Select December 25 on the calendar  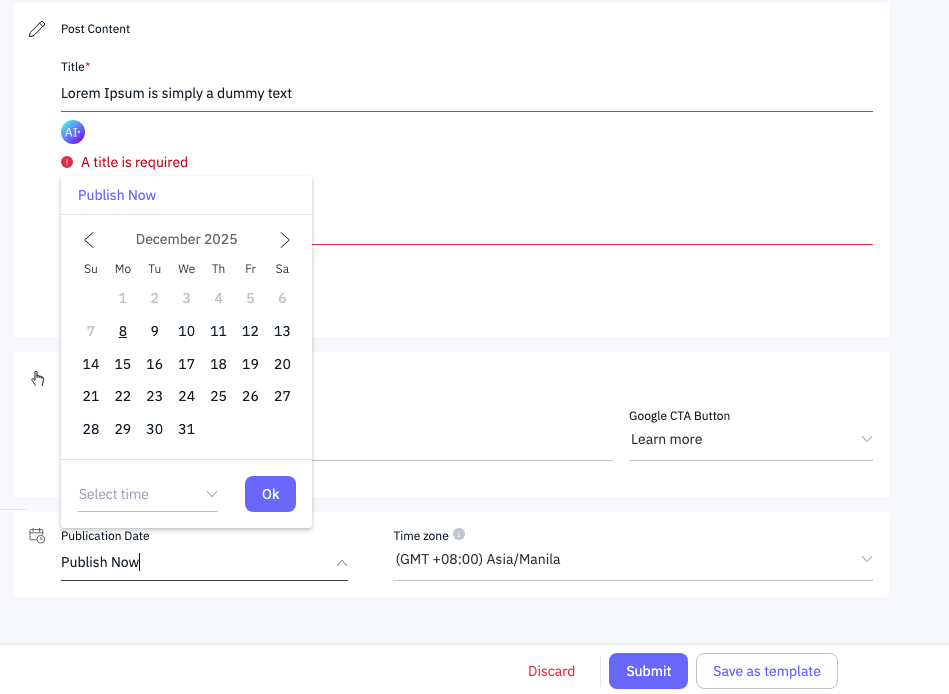(218, 396)
